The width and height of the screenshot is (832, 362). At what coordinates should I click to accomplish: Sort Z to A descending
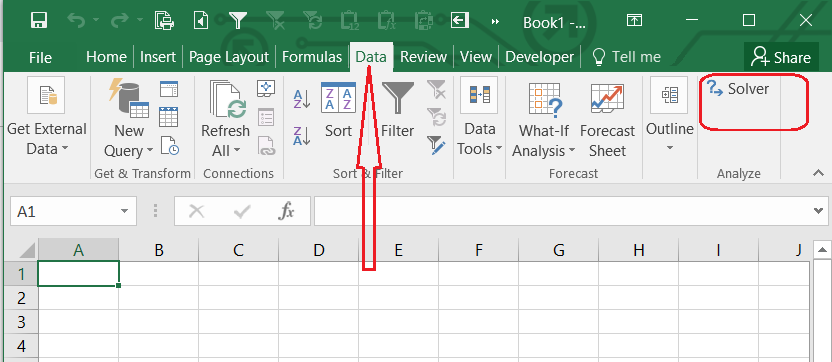302,135
